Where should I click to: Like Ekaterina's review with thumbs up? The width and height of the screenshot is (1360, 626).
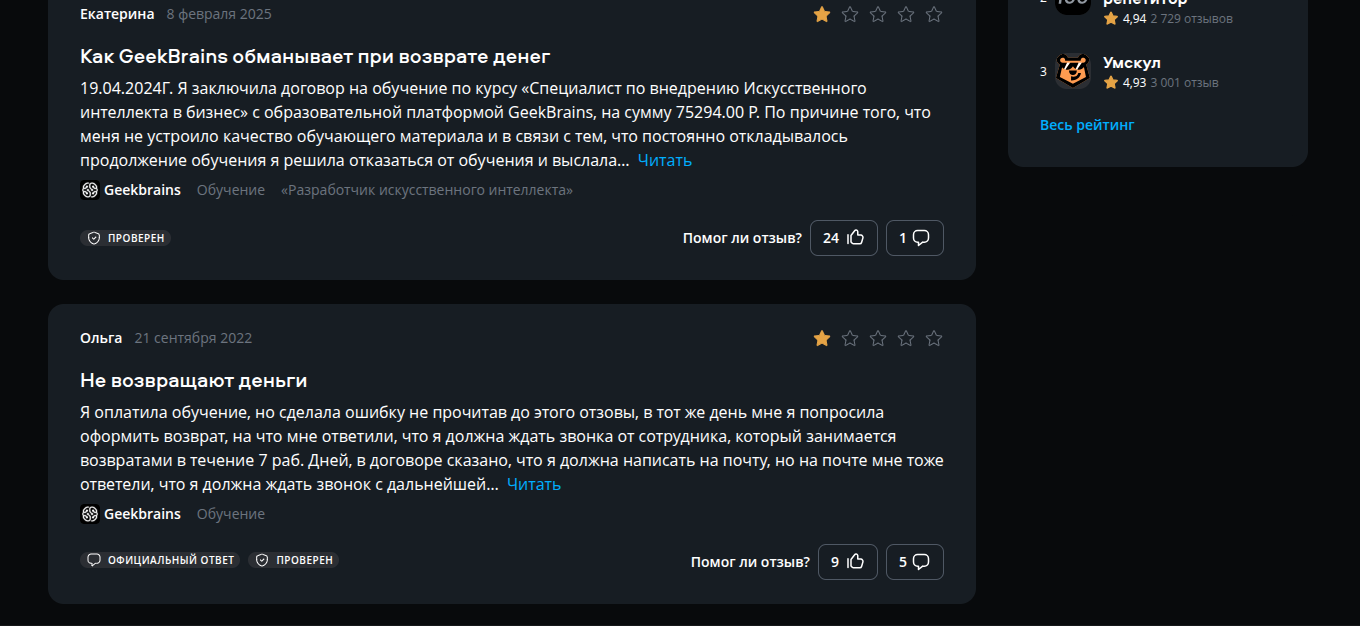point(844,238)
